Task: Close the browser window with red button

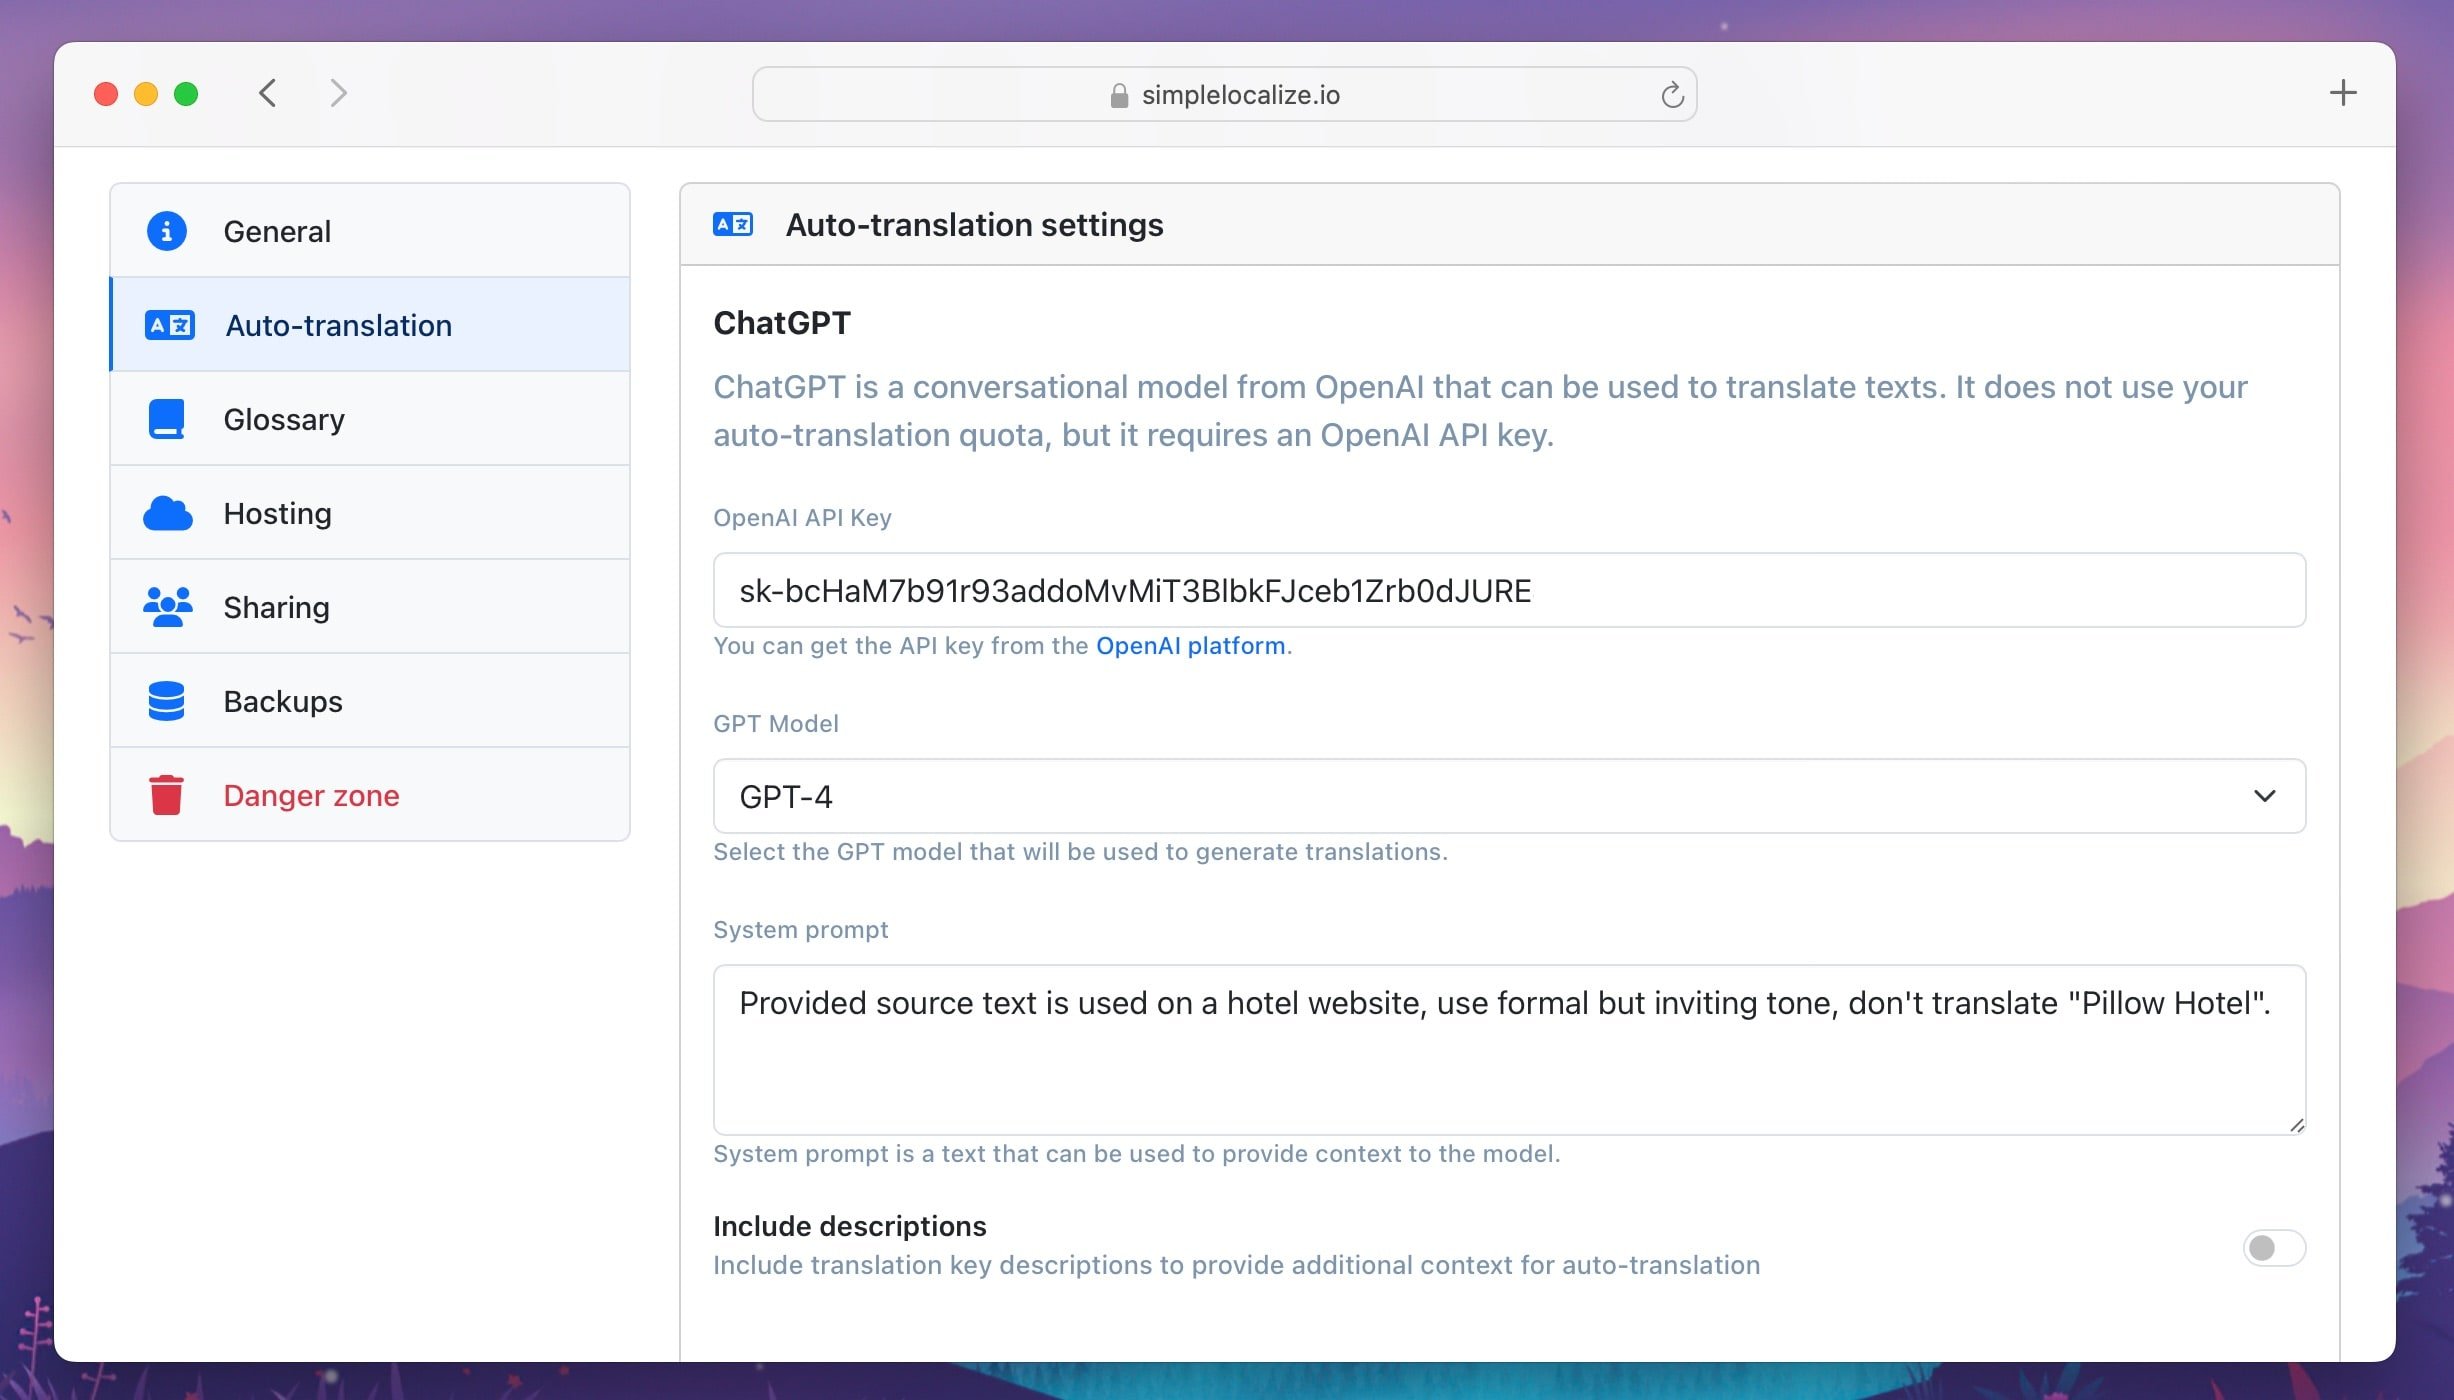Action: 106,94
